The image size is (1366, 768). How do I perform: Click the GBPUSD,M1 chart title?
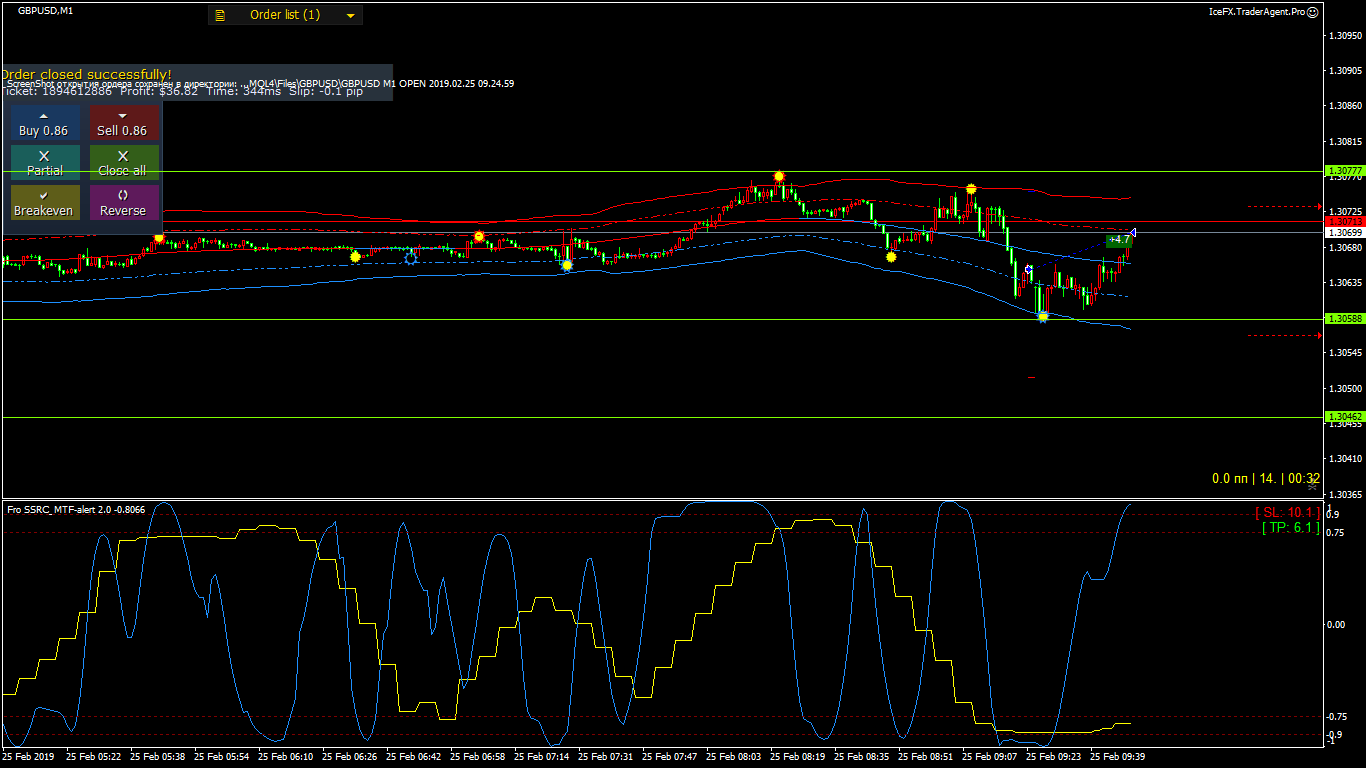[x=44, y=10]
